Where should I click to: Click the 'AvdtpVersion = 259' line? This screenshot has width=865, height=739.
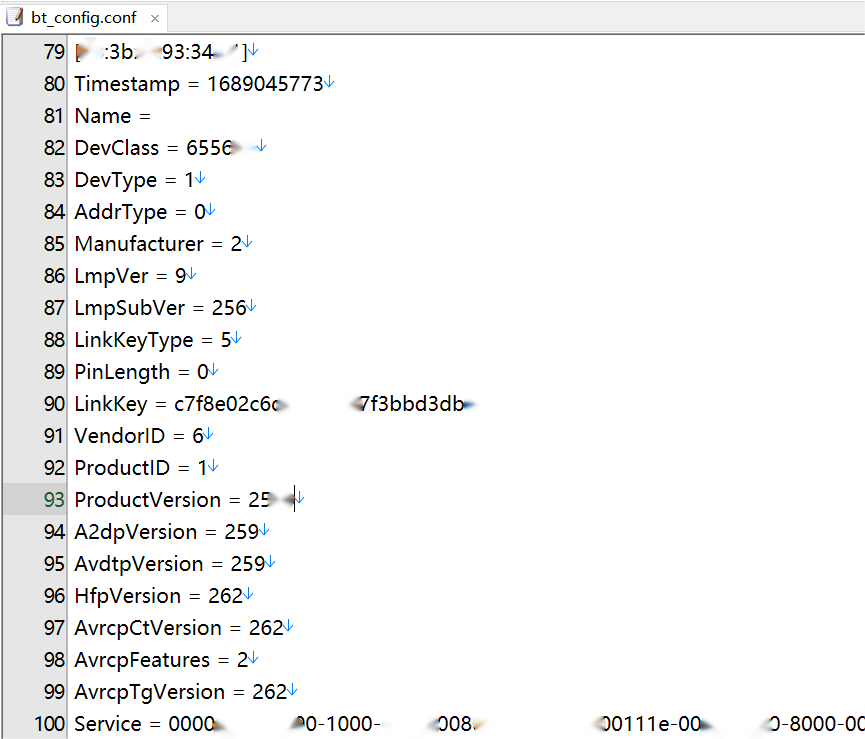(170, 564)
